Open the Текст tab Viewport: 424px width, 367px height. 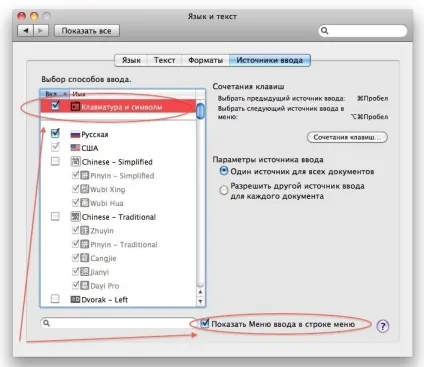[x=164, y=60]
